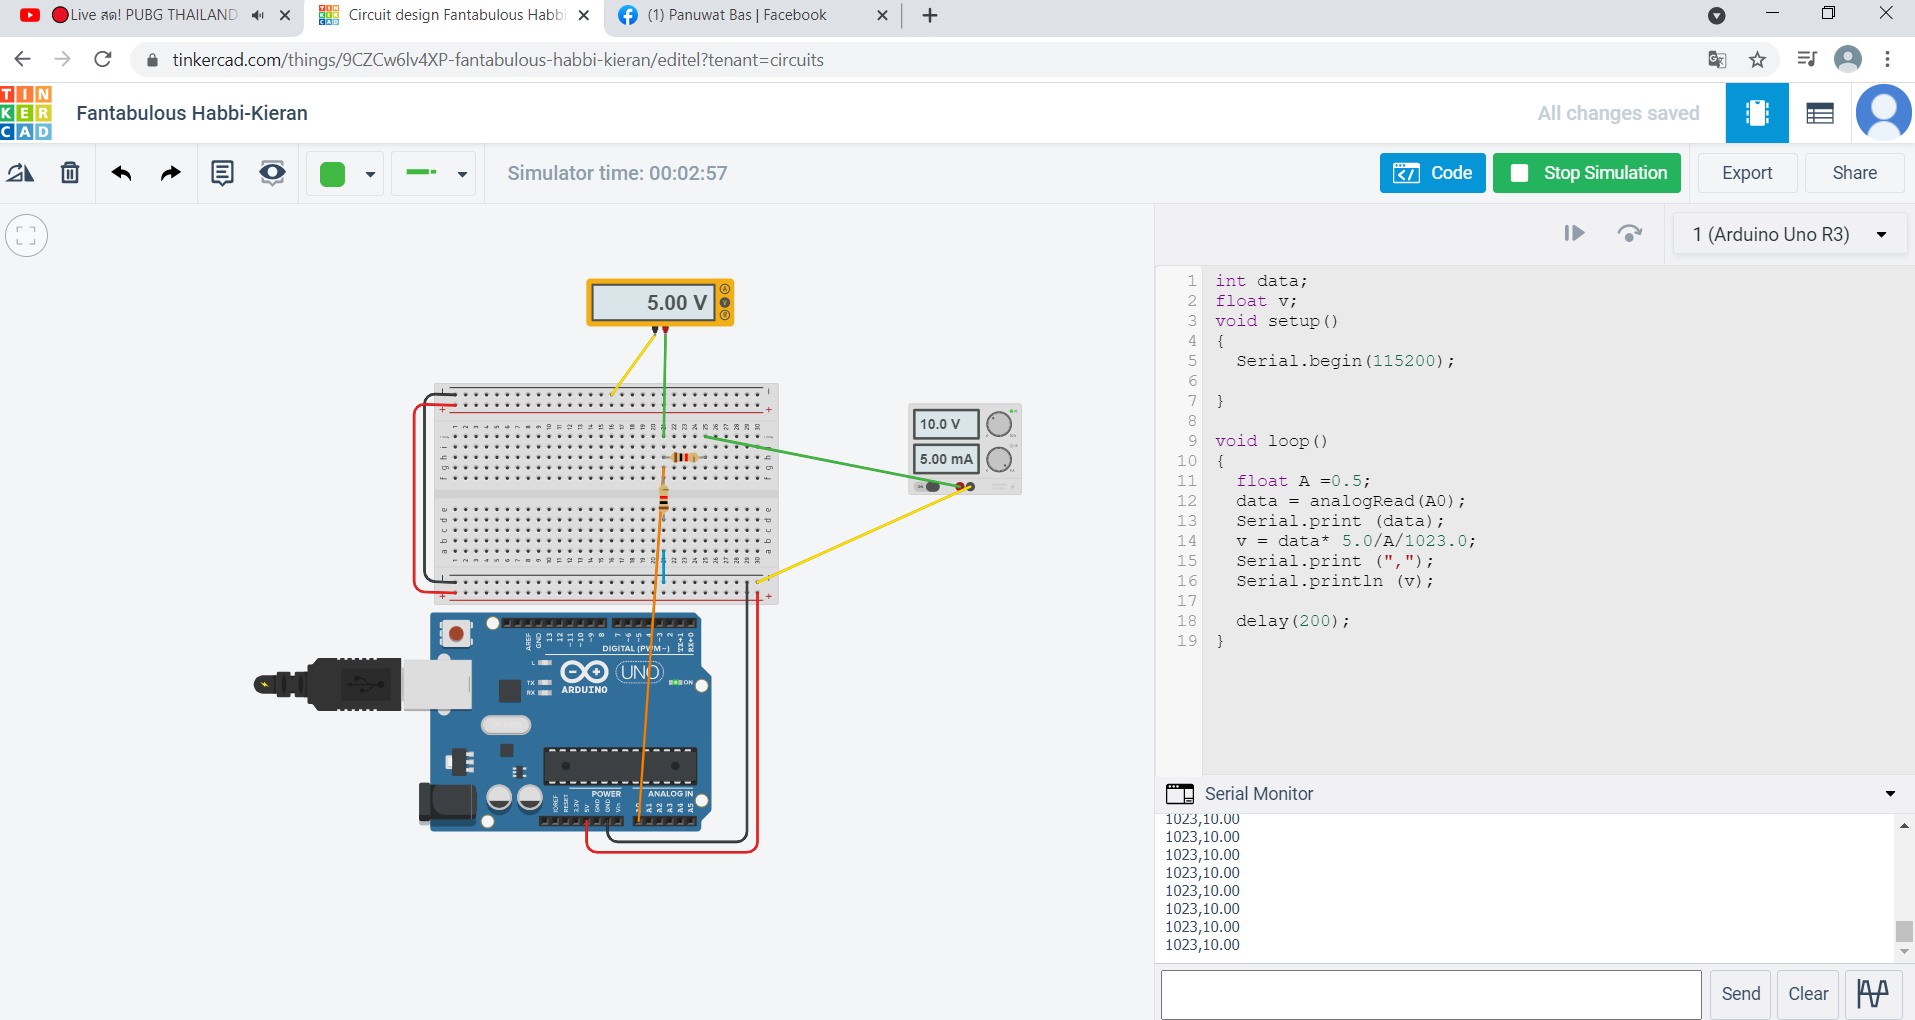This screenshot has height=1020, width=1915.
Task: Zoom to fit the circuit view
Action: (27, 236)
